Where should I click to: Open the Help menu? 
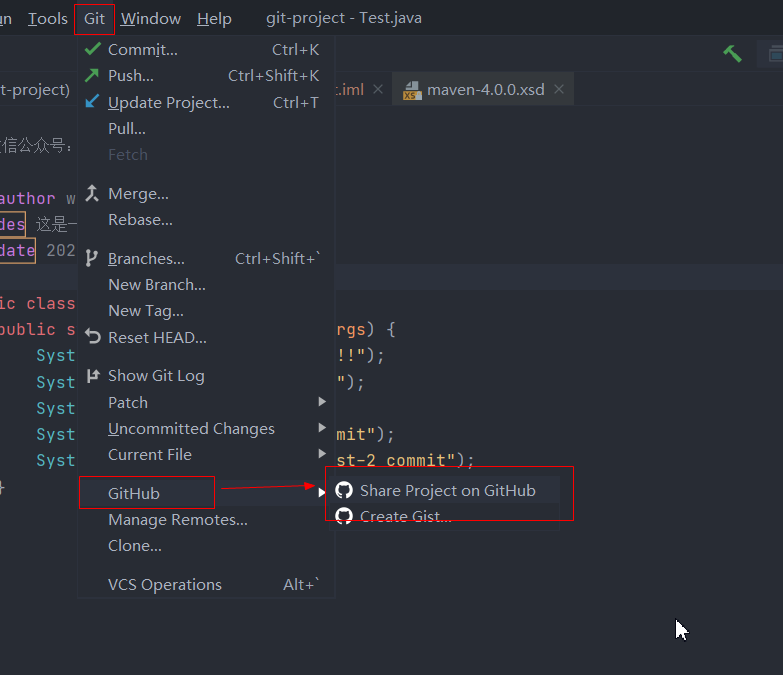[x=214, y=19]
